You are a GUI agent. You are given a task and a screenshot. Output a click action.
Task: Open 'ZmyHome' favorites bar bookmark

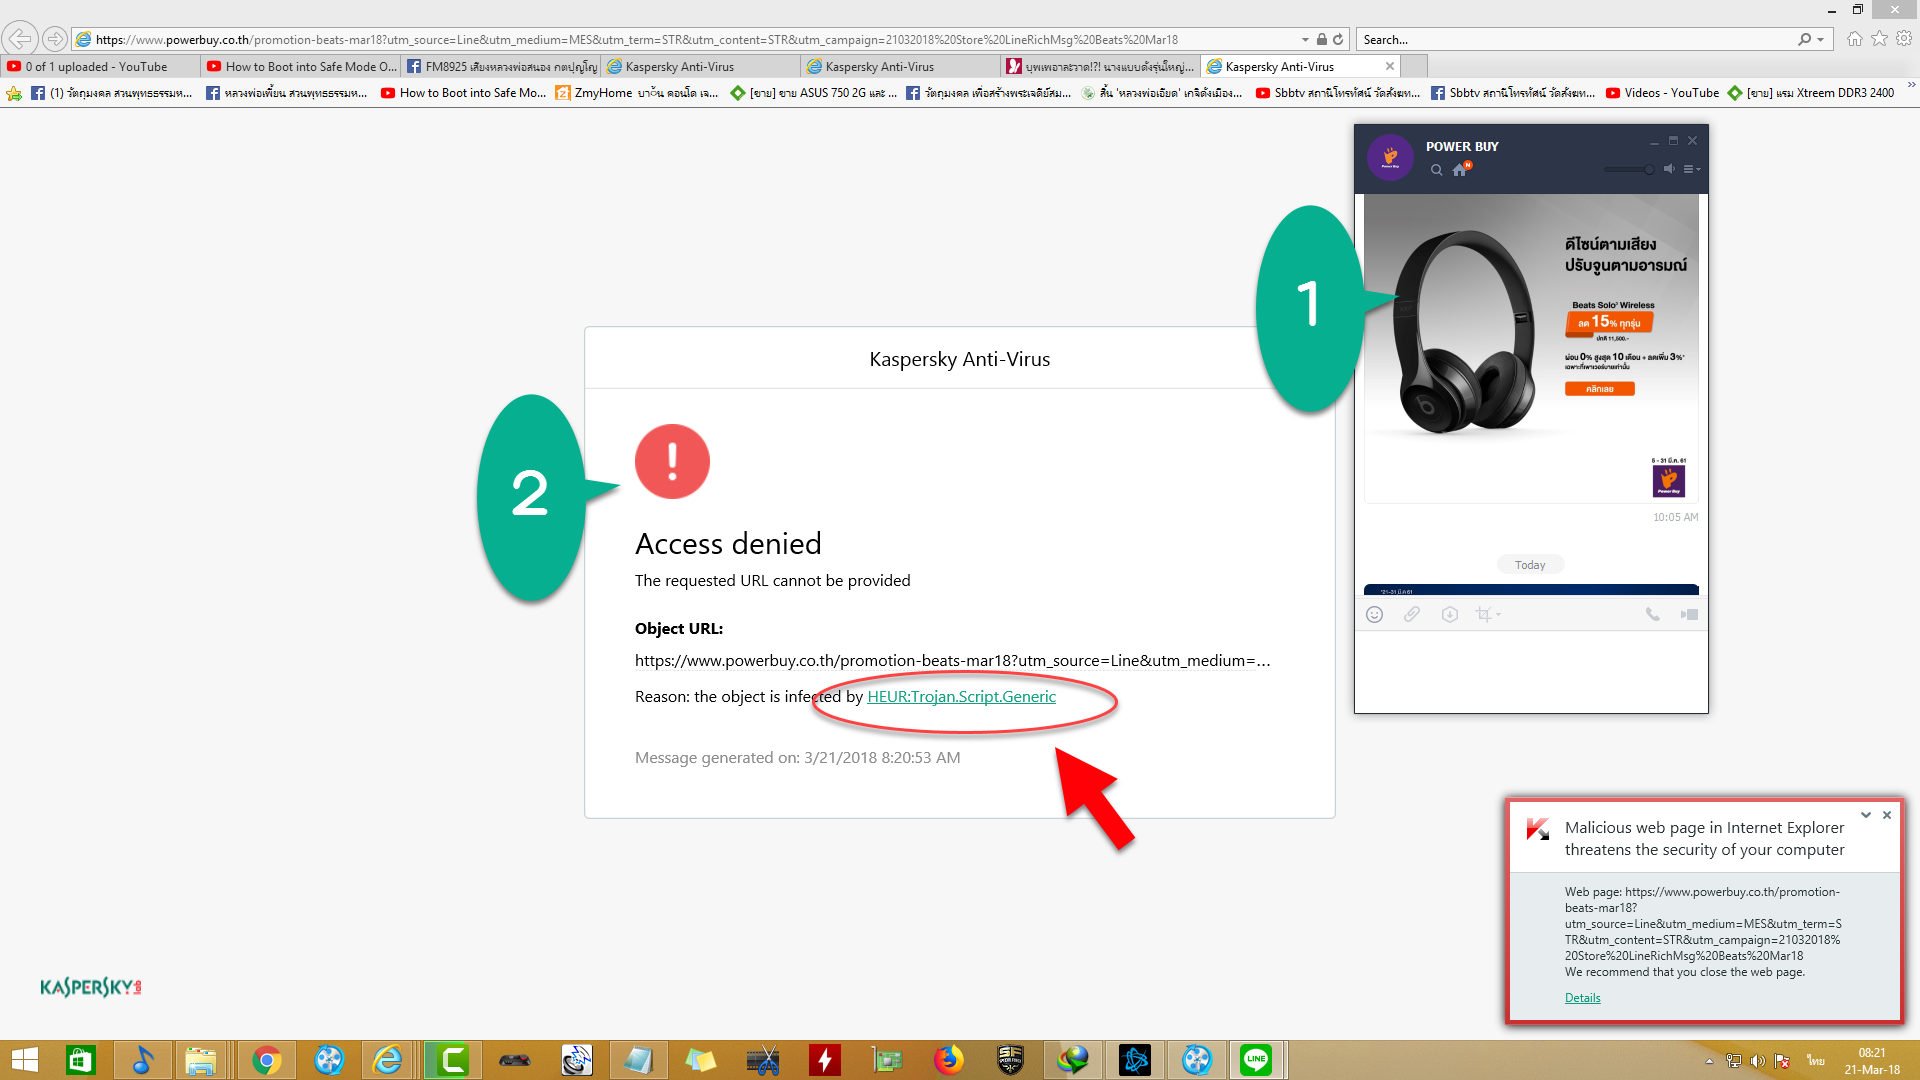pos(637,93)
